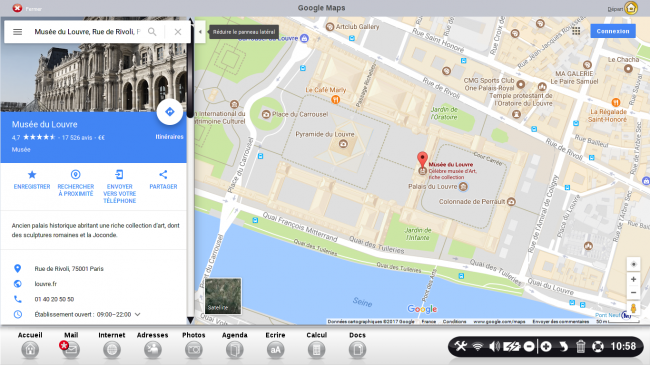Expand opening hours chevron
This screenshot has height=365, width=650.
(138, 314)
